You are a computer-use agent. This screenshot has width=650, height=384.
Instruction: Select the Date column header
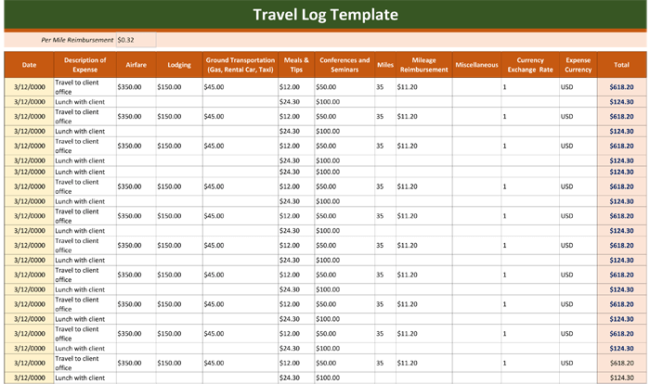point(29,65)
